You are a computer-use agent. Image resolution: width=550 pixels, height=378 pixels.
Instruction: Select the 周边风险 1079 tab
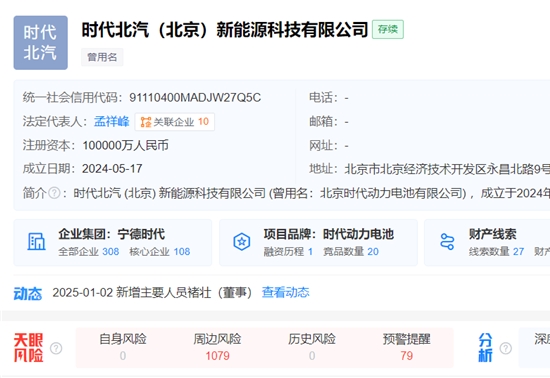tap(217, 347)
